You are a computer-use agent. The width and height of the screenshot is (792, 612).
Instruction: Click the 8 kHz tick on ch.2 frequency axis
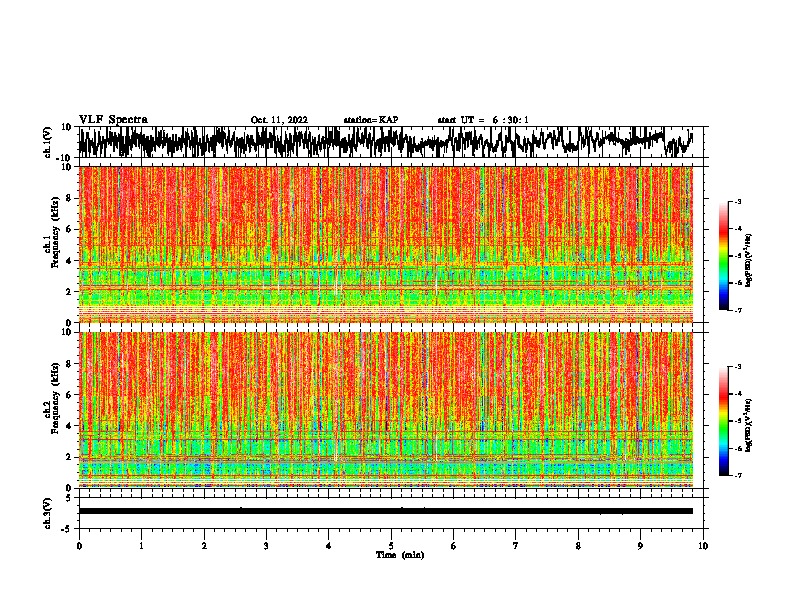(69, 364)
